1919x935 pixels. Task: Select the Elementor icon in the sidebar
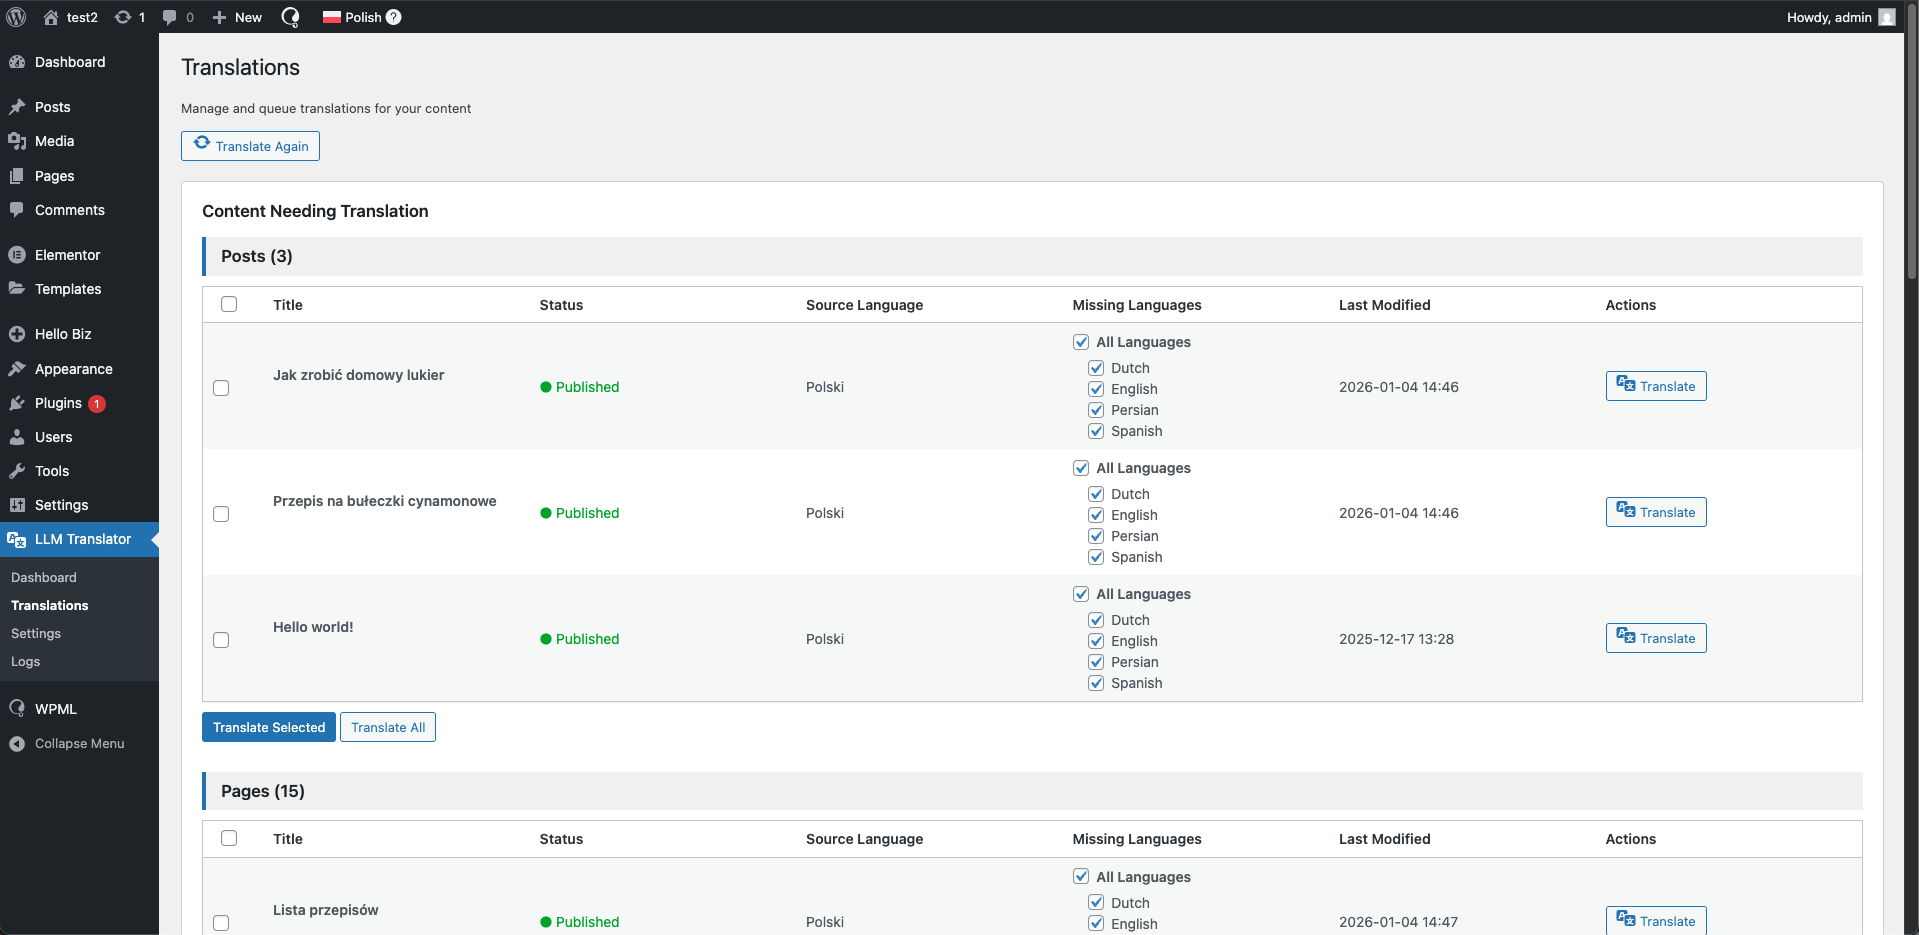click(17, 255)
